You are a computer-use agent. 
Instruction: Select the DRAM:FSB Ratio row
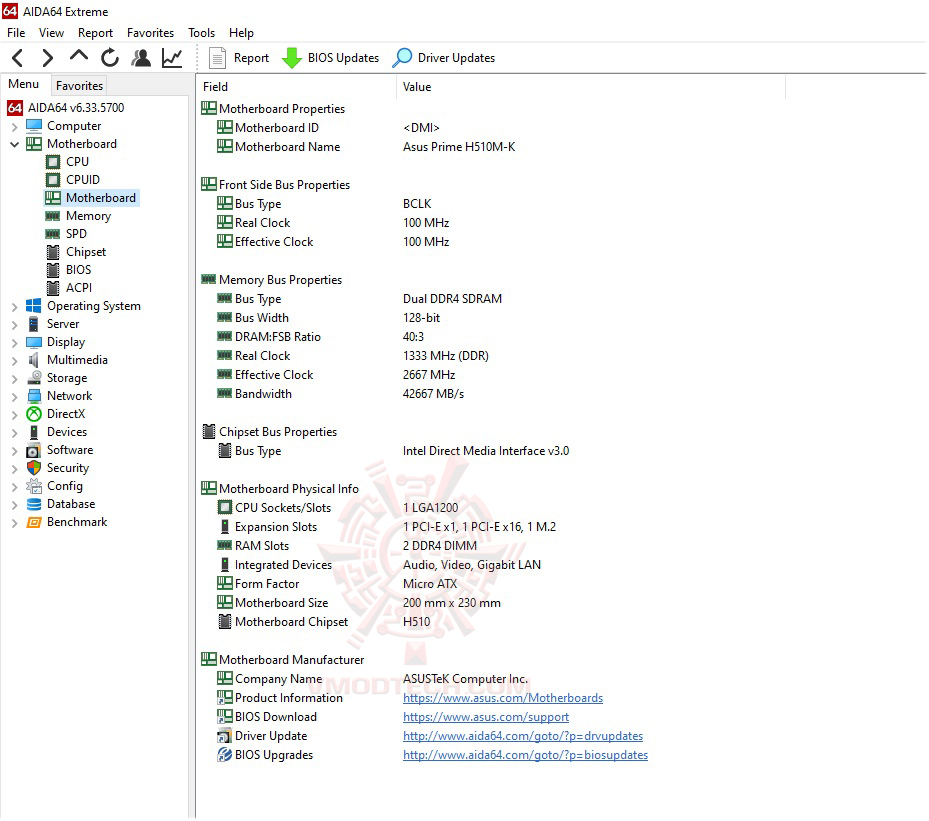coord(320,337)
